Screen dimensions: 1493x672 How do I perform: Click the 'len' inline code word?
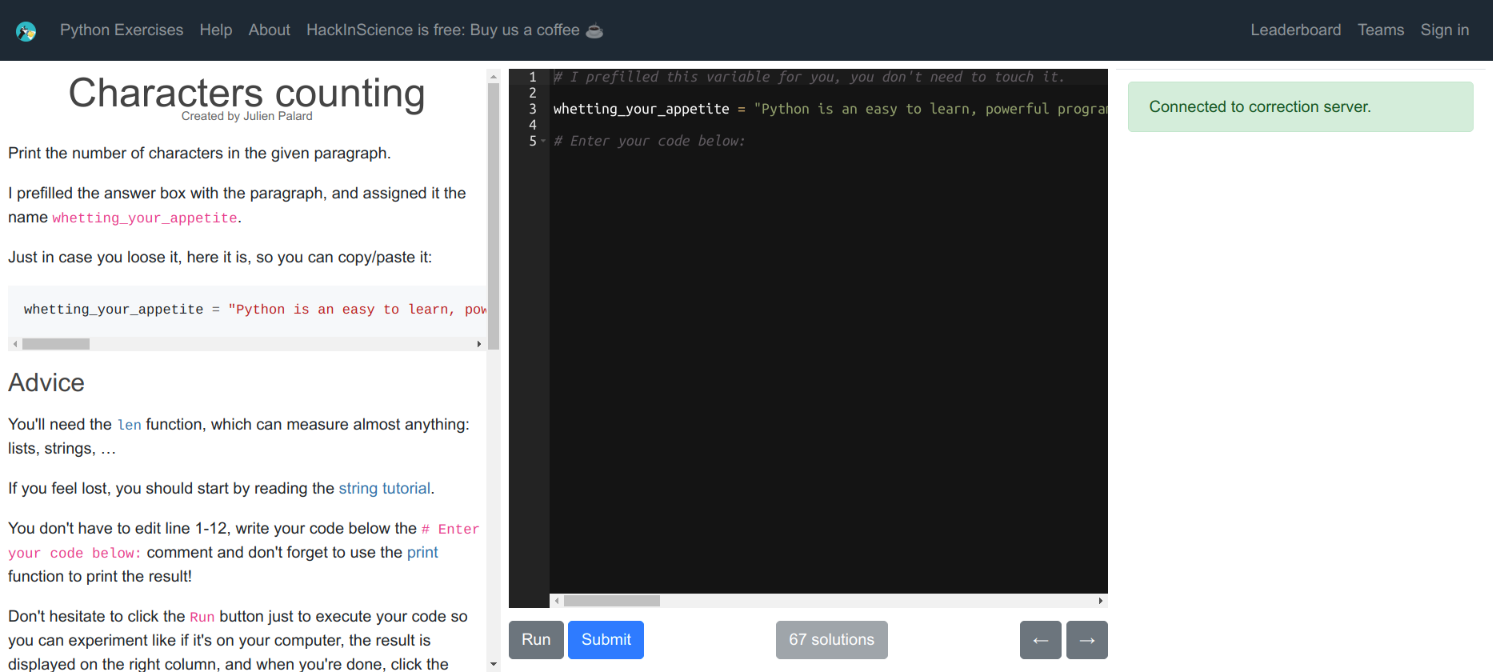click(129, 425)
